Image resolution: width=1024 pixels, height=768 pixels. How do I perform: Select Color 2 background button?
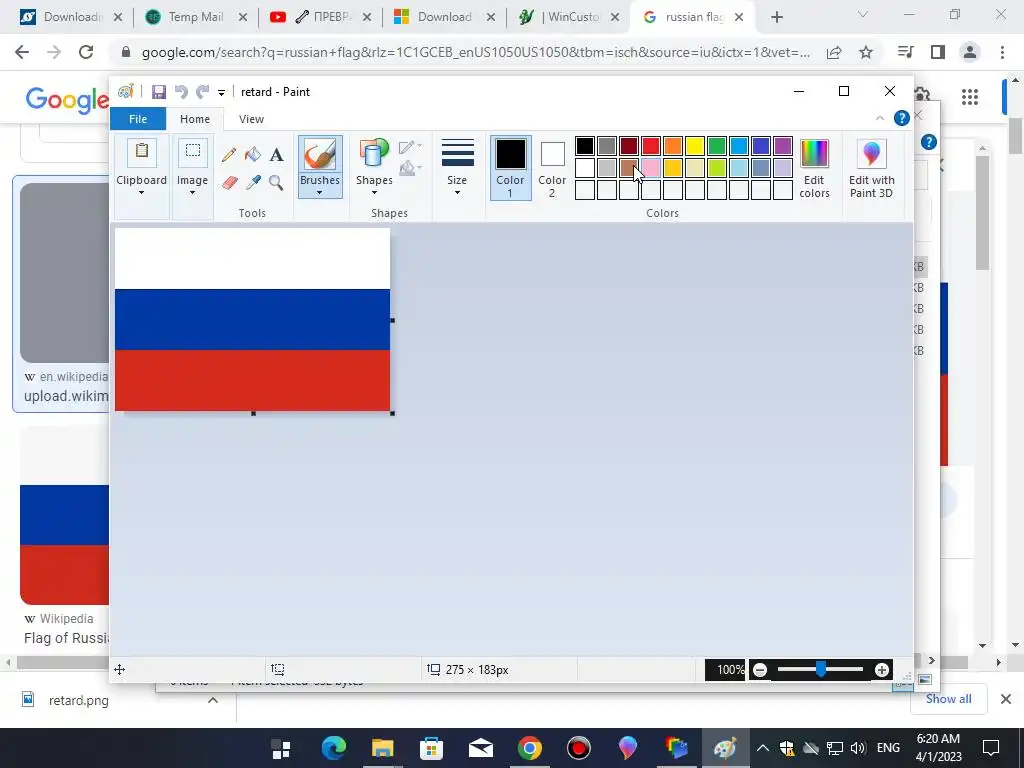tap(552, 167)
